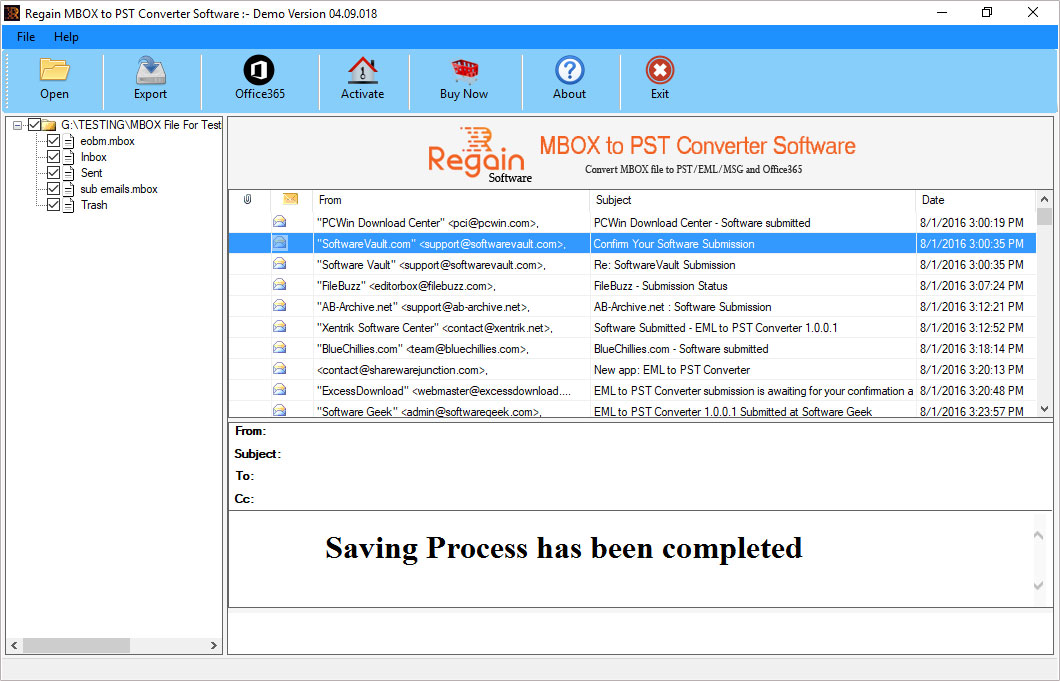Screen dimensions: 1060x681
Task: Select the Sent folder in tree
Action: pyautogui.click(x=91, y=173)
